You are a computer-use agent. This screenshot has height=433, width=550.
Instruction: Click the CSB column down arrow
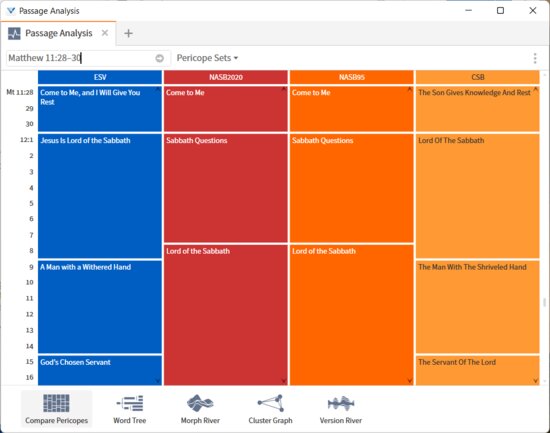tap(535, 381)
